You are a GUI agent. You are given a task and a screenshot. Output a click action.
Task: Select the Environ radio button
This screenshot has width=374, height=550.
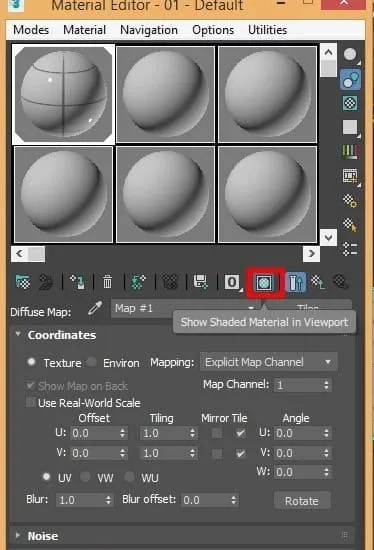pyautogui.click(x=92, y=362)
